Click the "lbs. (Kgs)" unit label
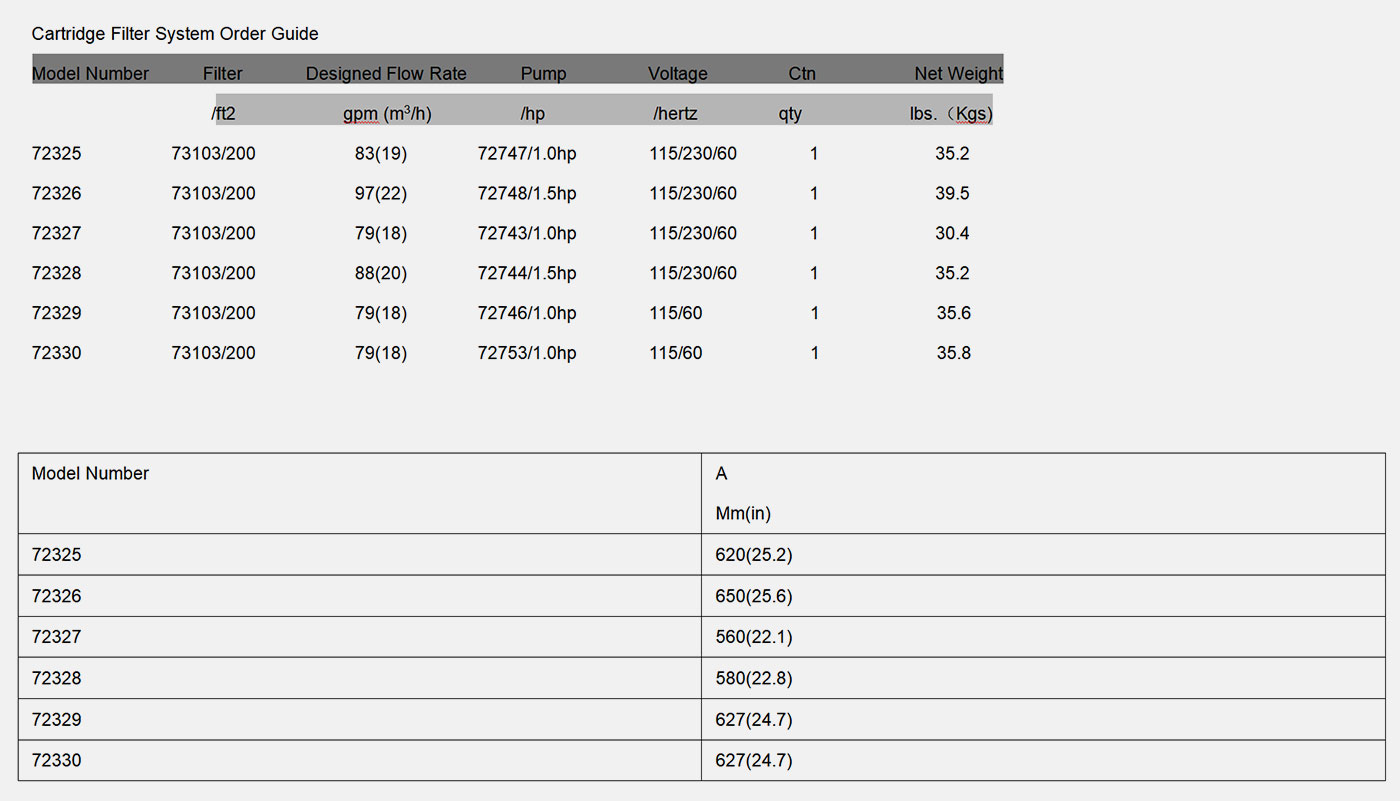 click(x=950, y=114)
